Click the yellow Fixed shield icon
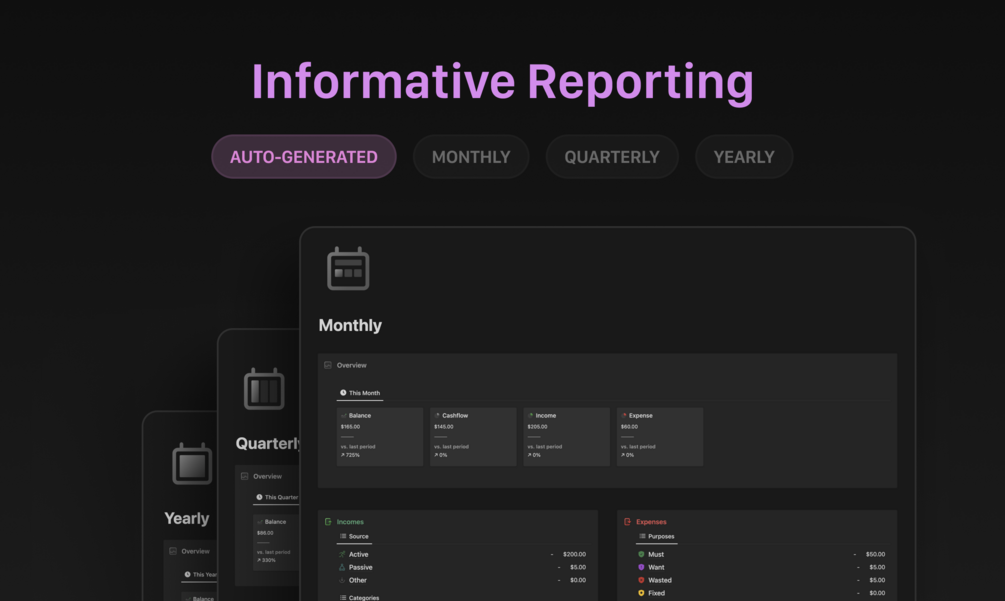Screen dimensions: 1005x601 (641, 593)
